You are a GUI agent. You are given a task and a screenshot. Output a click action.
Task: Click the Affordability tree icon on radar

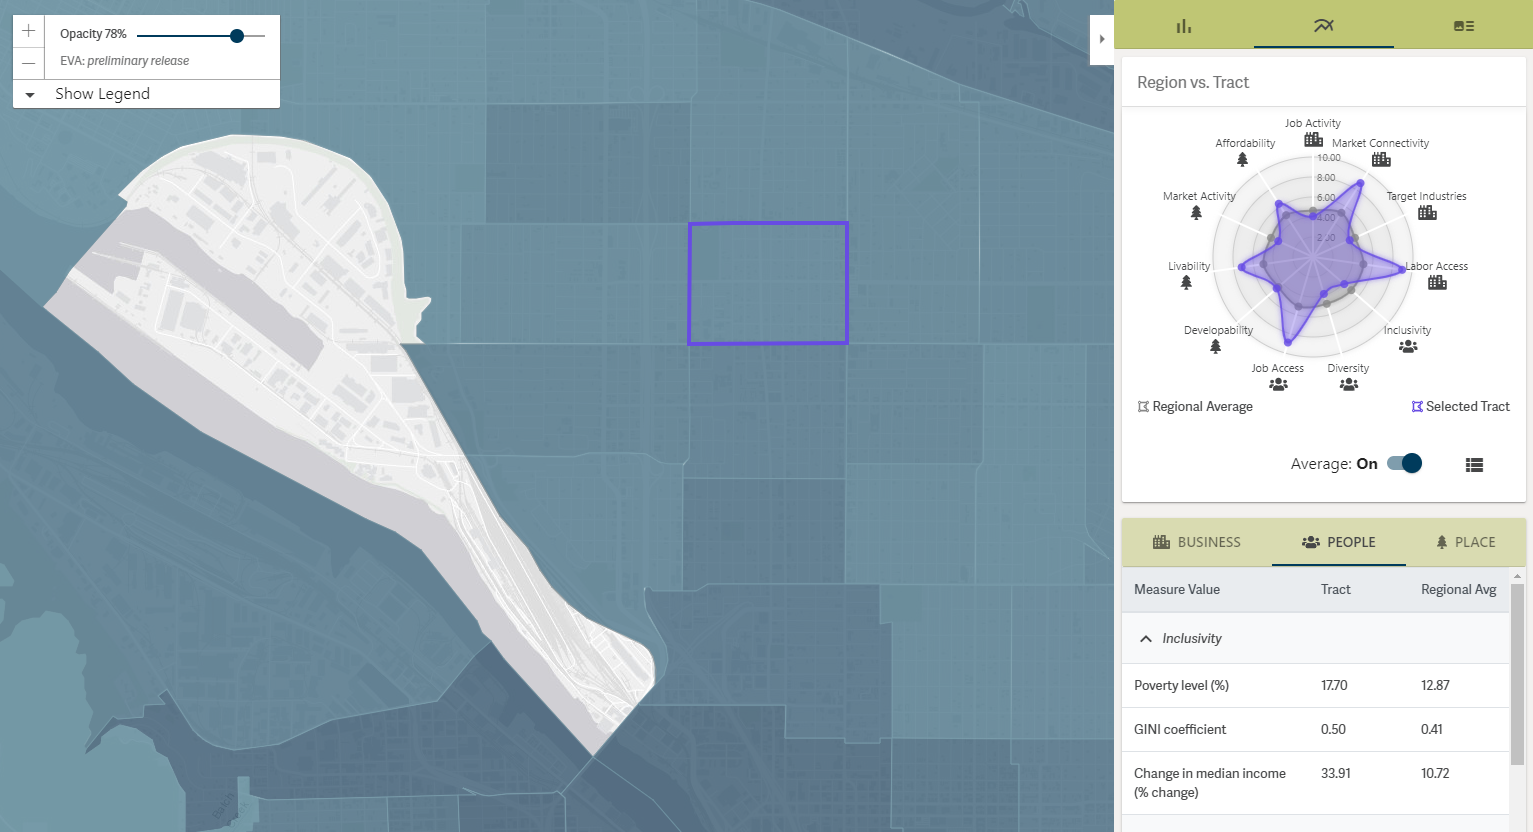1242,159
